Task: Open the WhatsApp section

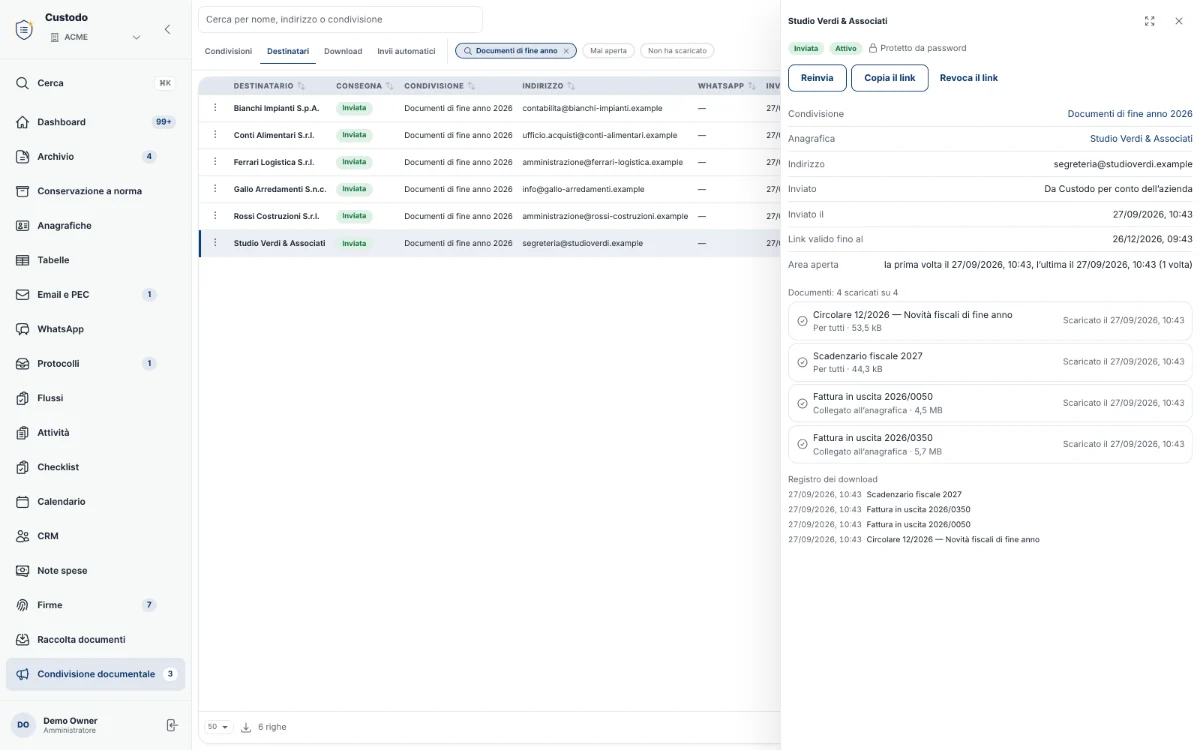Action: [x=95, y=329]
